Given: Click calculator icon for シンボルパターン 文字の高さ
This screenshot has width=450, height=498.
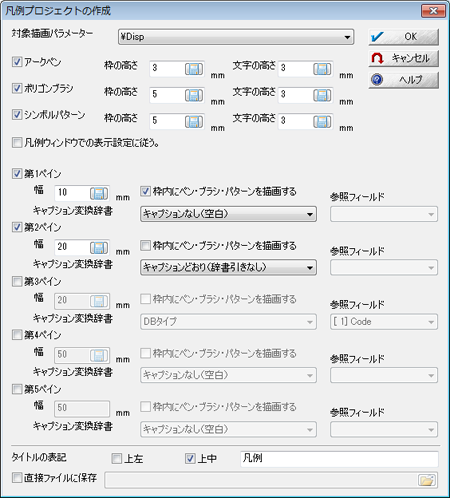Looking at the screenshot, I should pos(322,122).
